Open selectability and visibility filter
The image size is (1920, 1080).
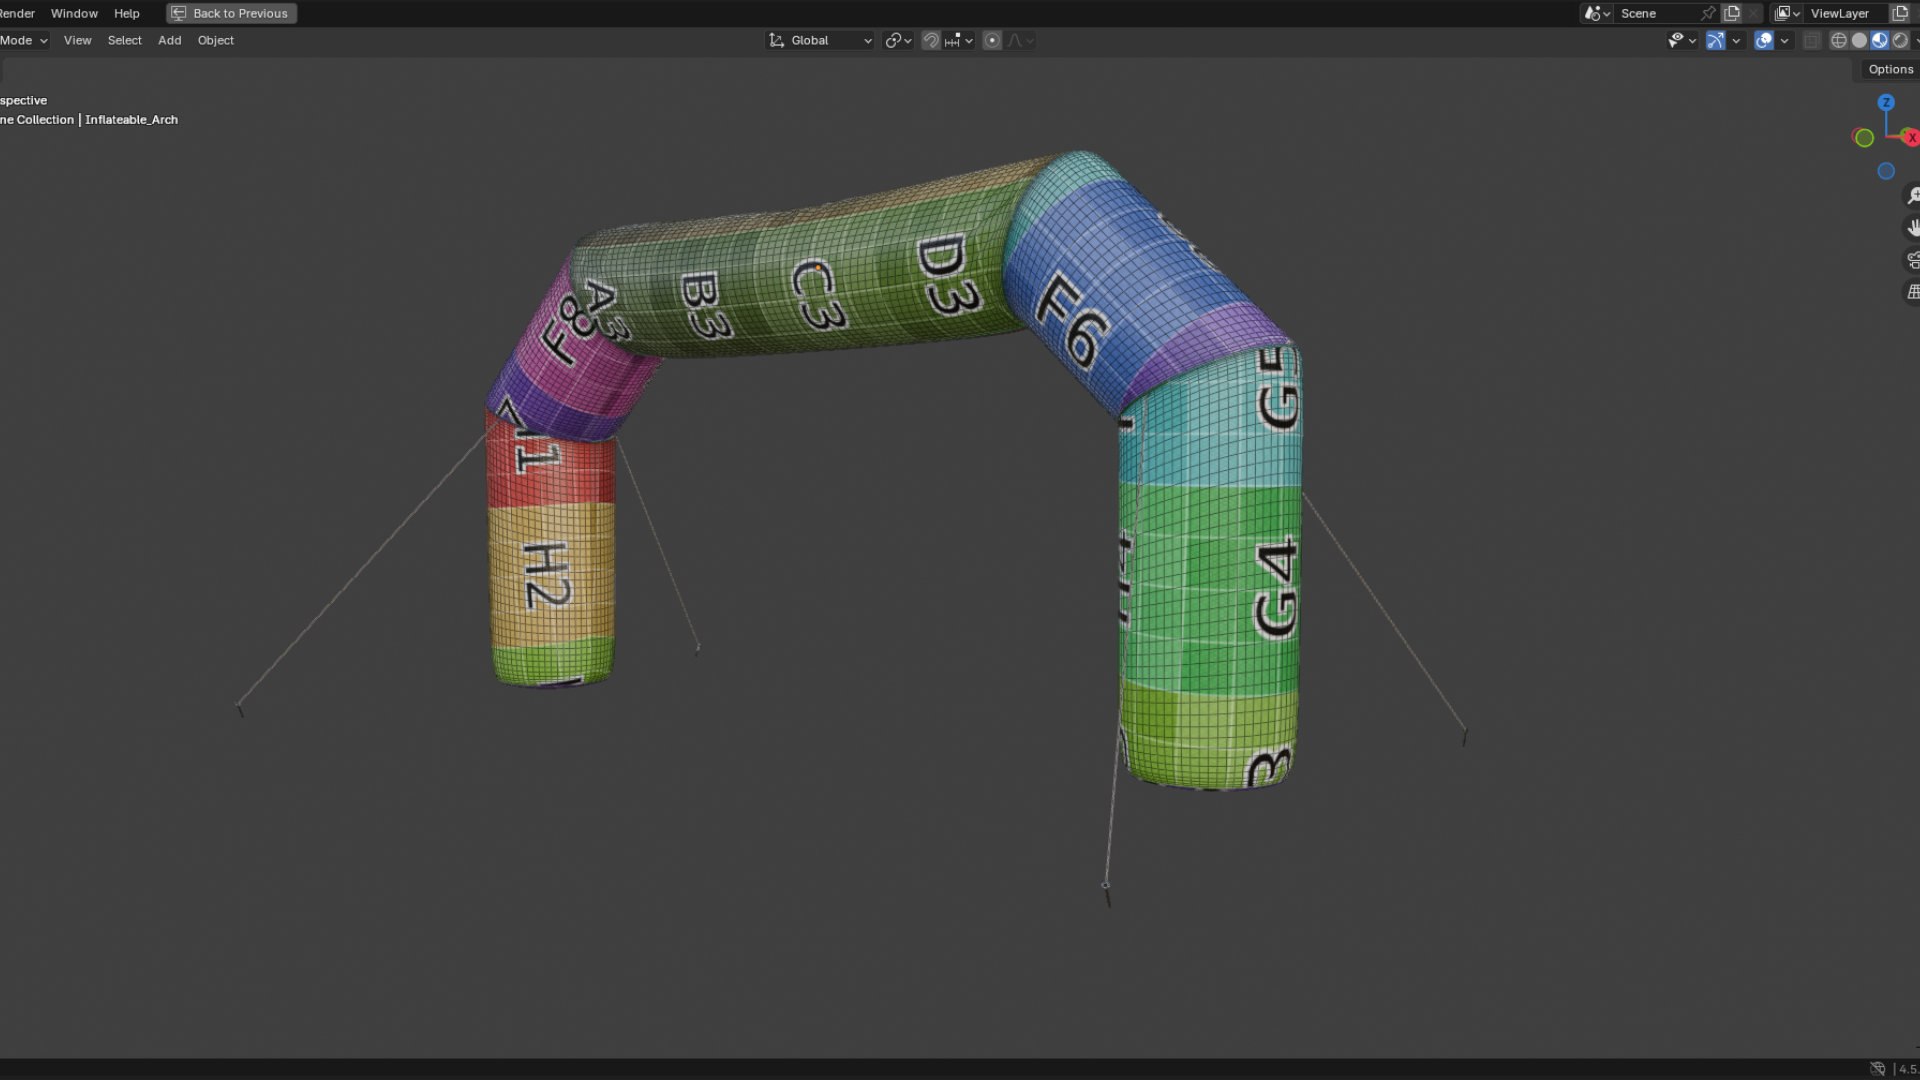(1682, 40)
